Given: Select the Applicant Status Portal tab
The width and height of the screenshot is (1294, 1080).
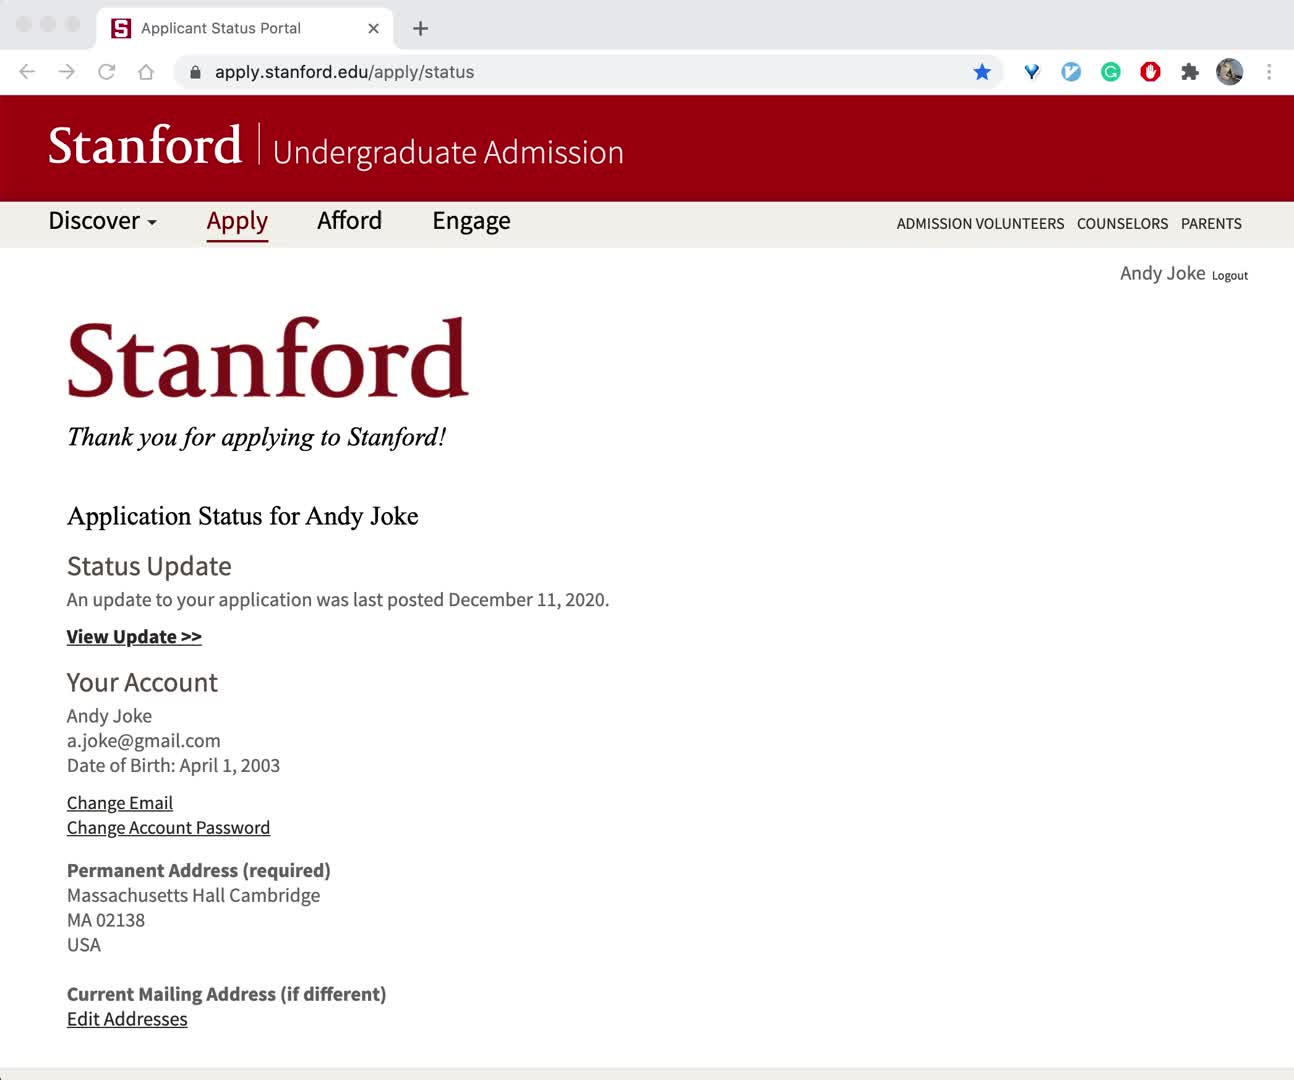Looking at the screenshot, I should 245,28.
